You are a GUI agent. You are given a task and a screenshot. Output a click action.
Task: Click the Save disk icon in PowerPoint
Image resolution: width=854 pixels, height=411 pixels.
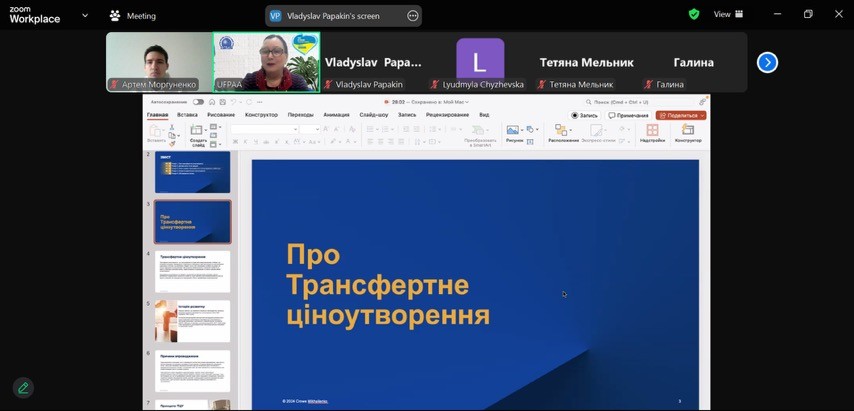pyautogui.click(x=223, y=102)
